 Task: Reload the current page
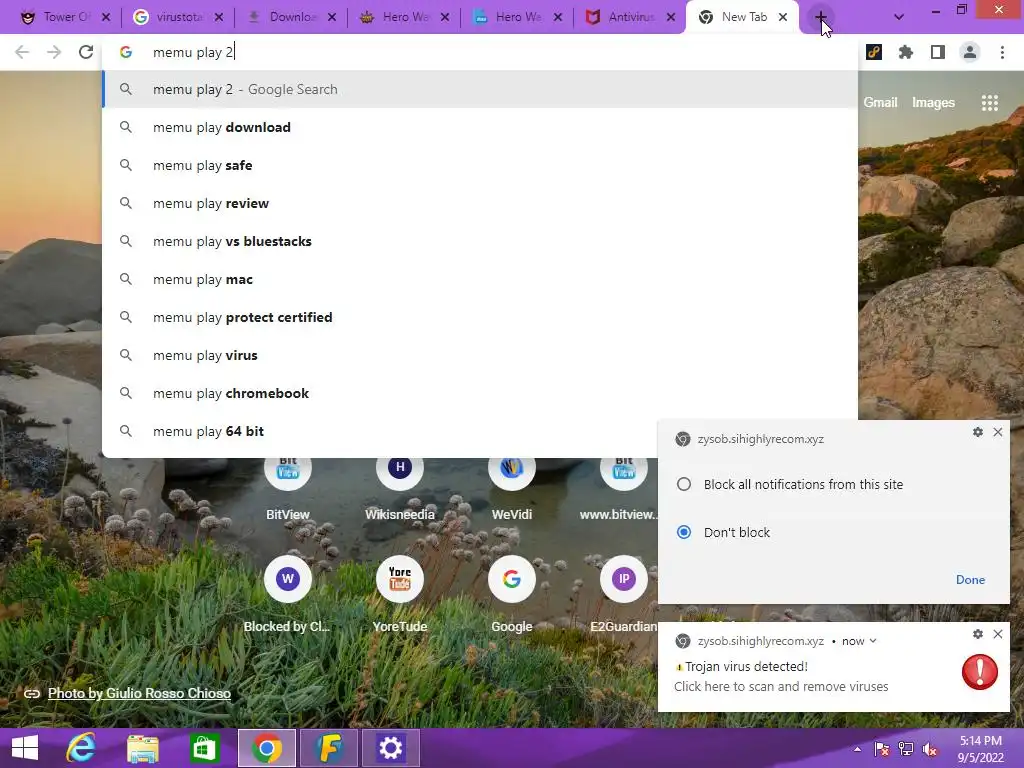[x=86, y=52]
